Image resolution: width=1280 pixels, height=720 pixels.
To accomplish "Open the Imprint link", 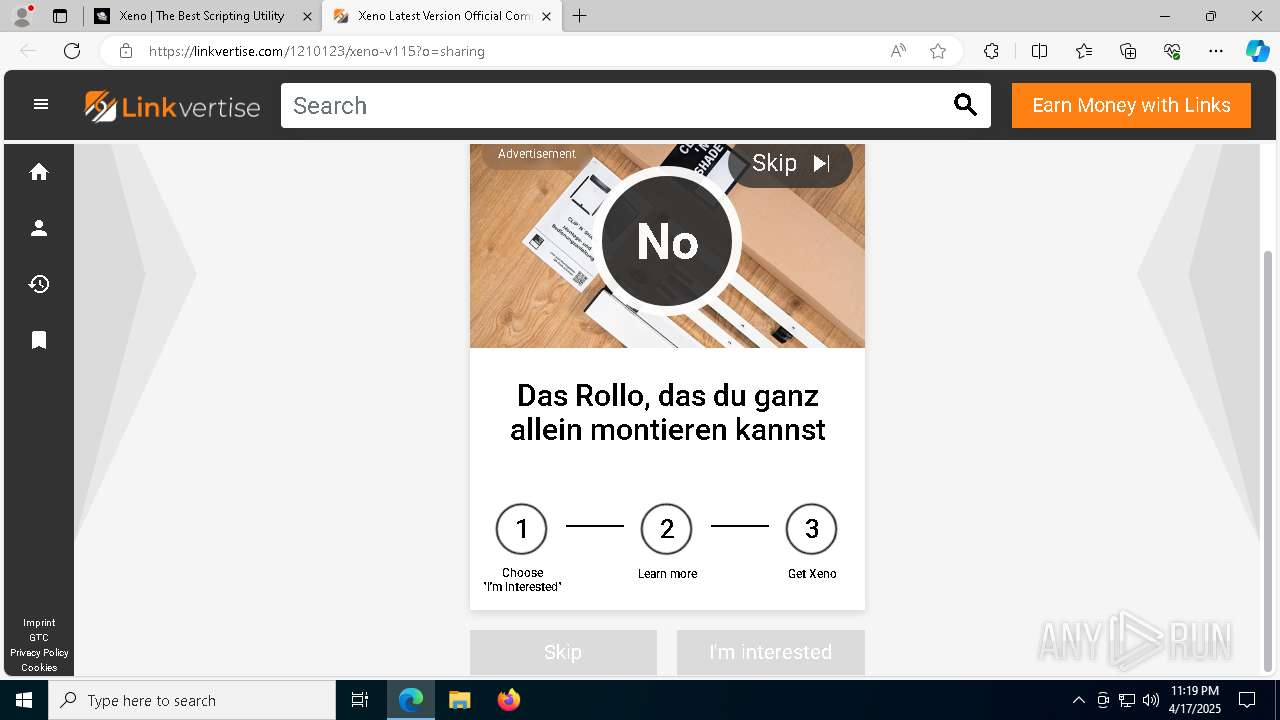I will point(39,623).
